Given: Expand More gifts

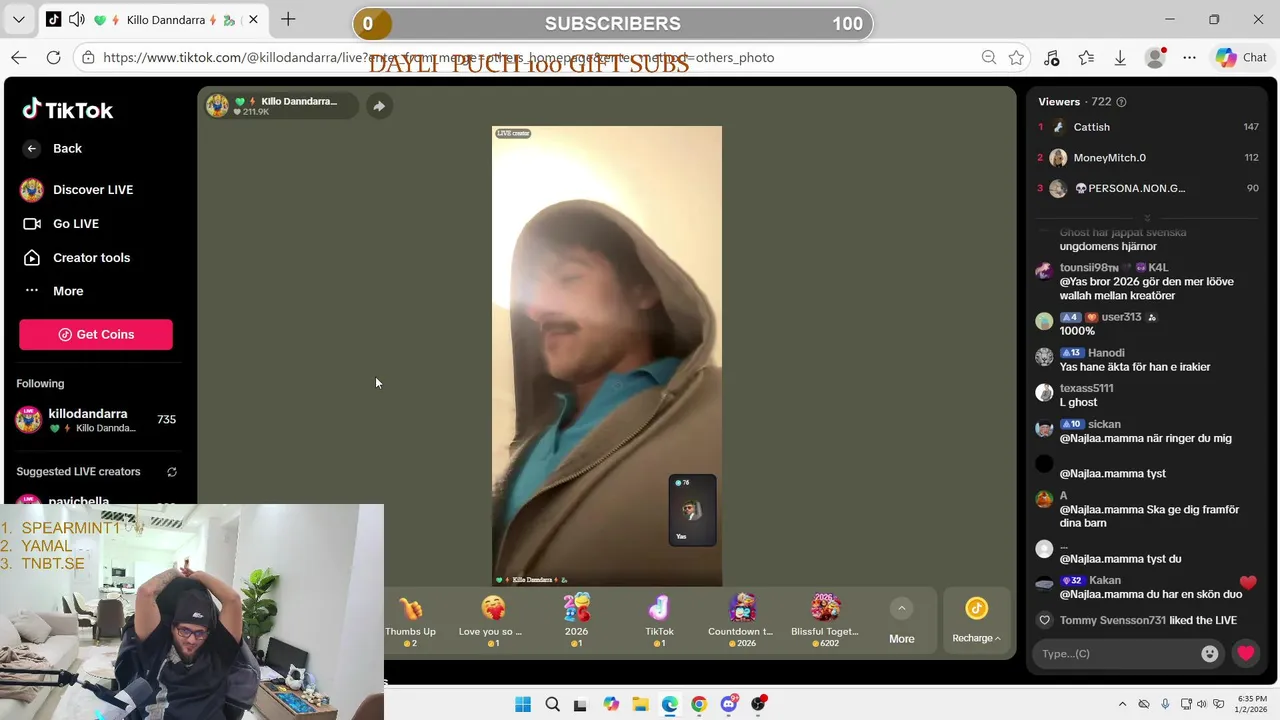Looking at the screenshot, I should point(901,621).
